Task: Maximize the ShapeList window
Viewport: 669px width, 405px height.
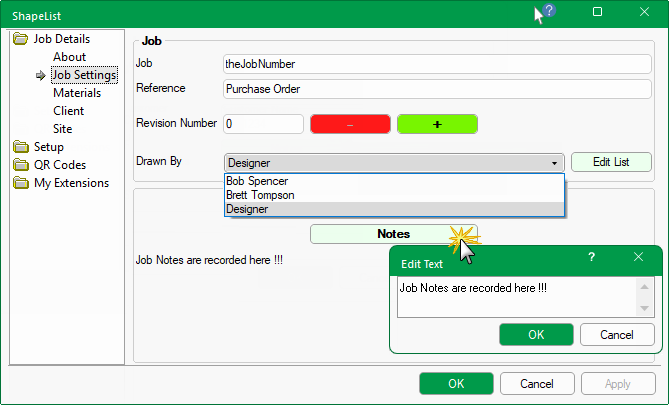Action: [598, 12]
